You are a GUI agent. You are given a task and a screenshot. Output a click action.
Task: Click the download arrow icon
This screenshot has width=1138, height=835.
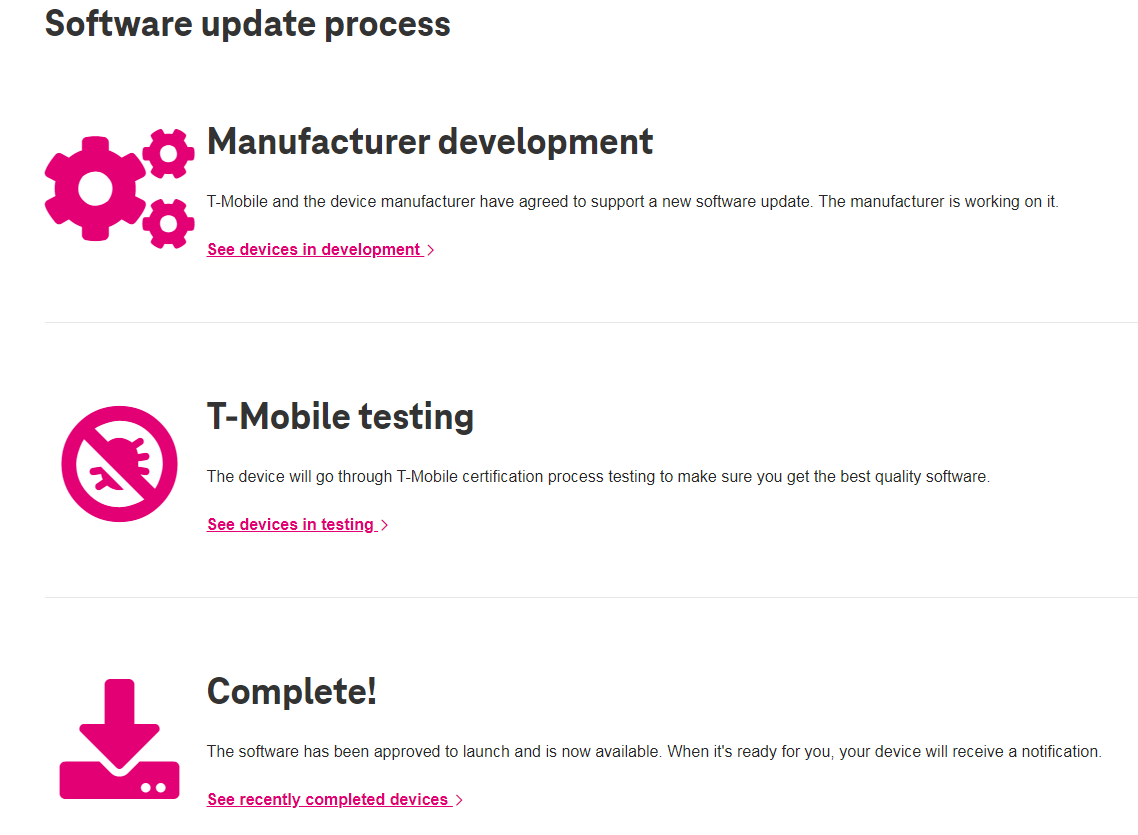point(119,728)
